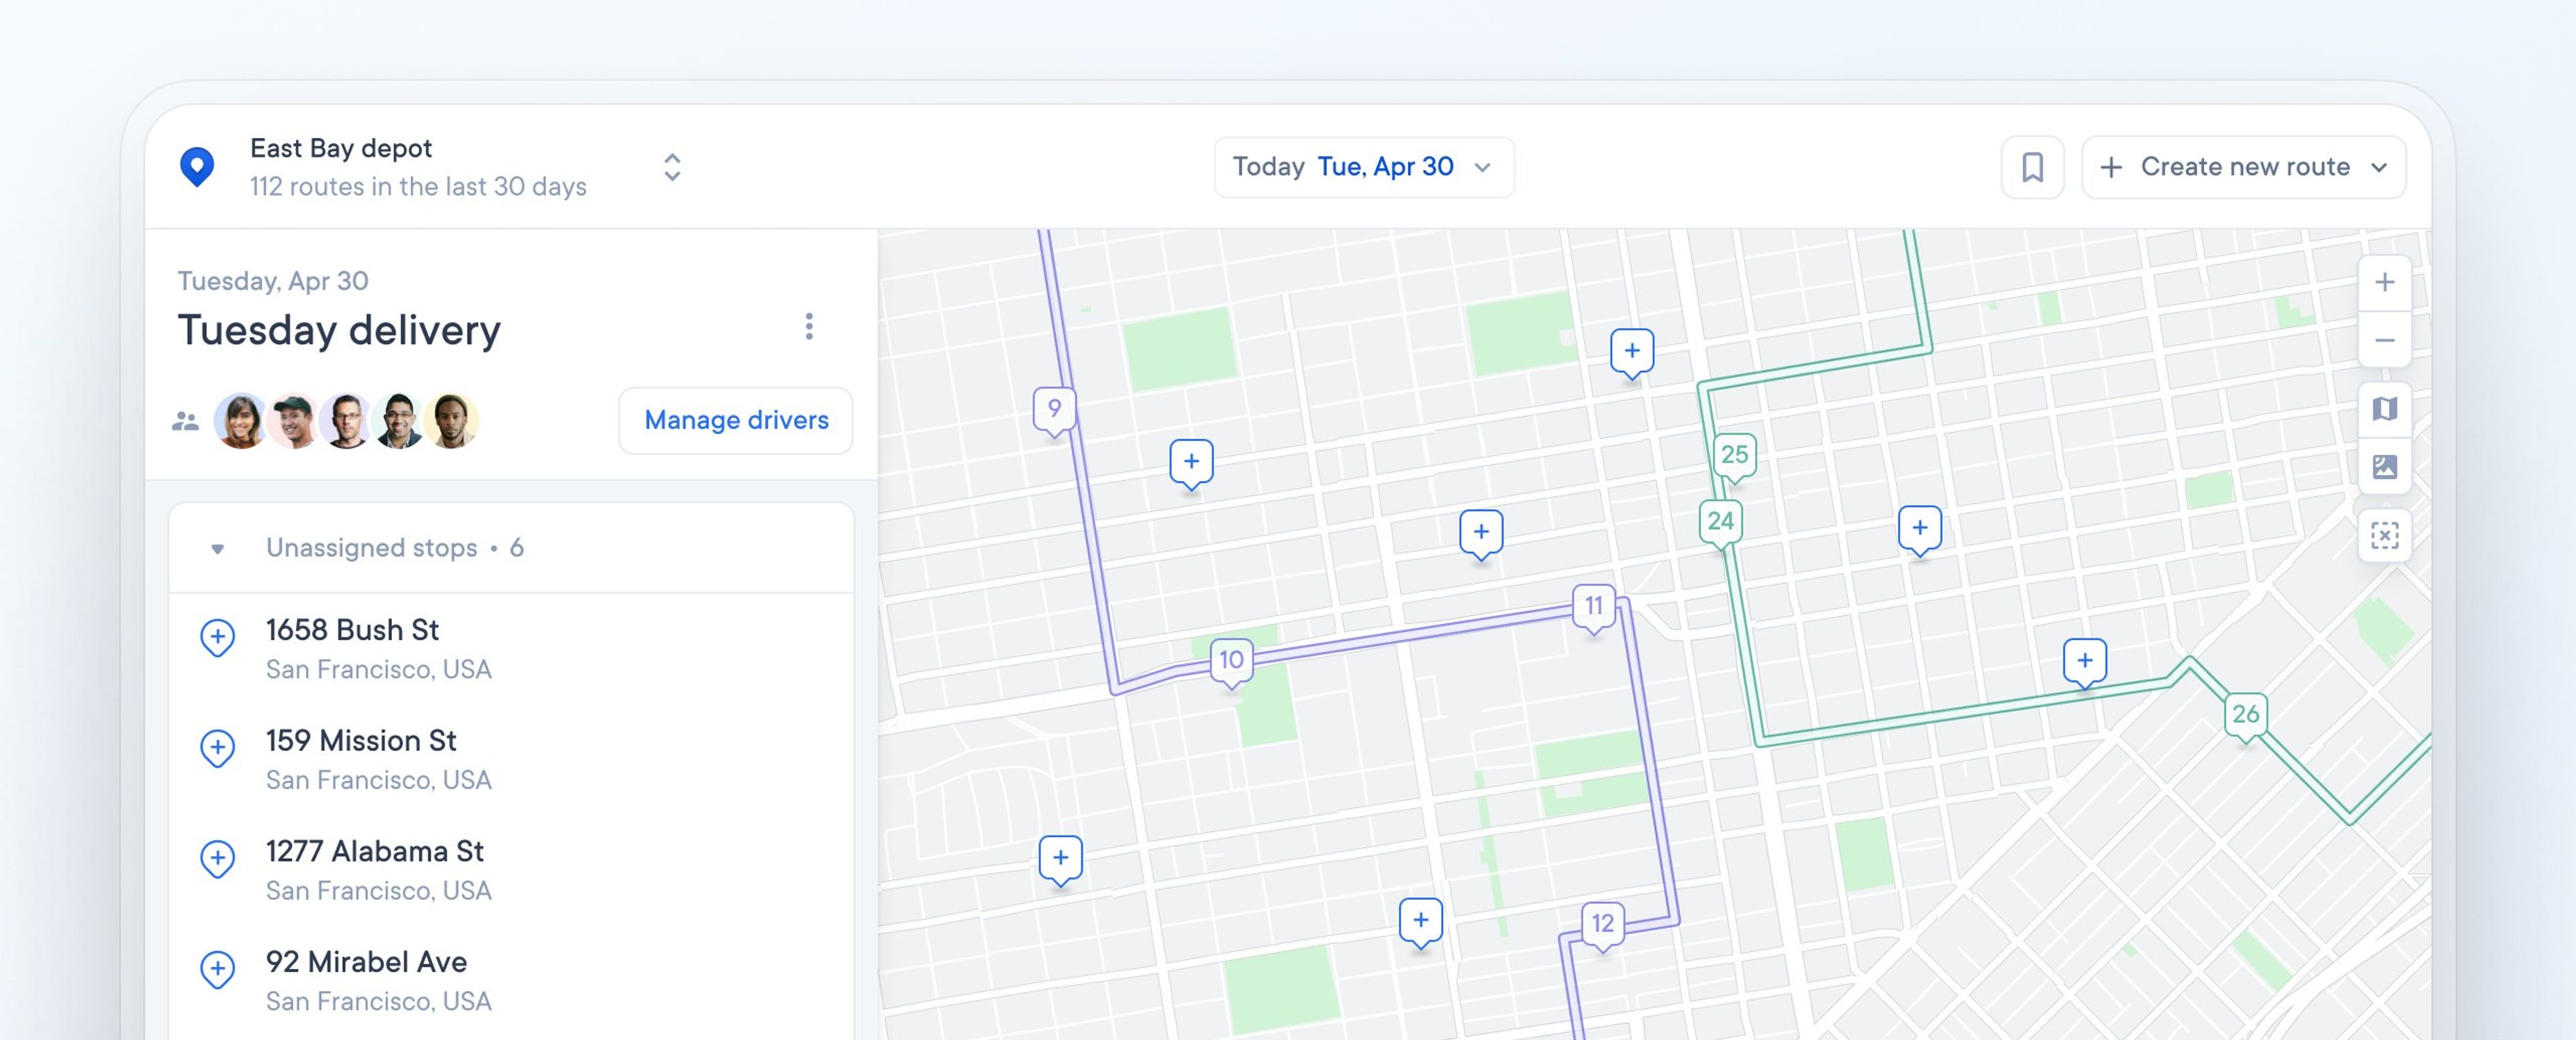Select the first driver avatar, woman smiling
The width and height of the screenshot is (2576, 1040).
coord(240,420)
